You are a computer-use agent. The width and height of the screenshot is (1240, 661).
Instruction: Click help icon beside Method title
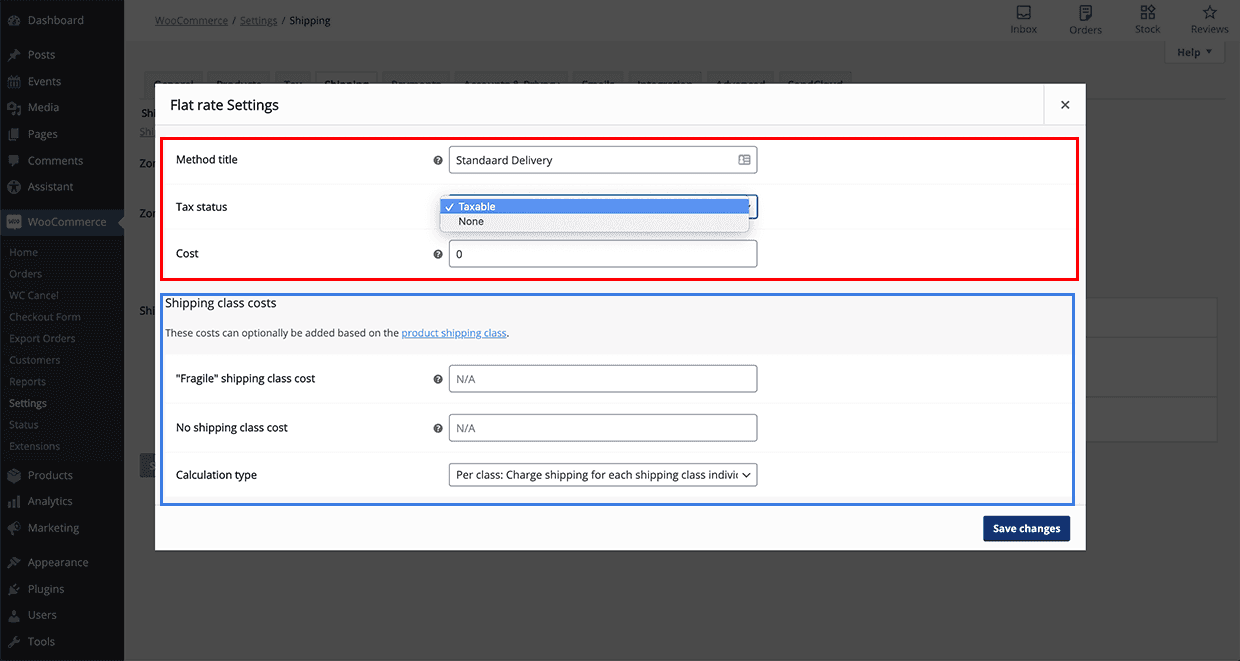coord(438,160)
